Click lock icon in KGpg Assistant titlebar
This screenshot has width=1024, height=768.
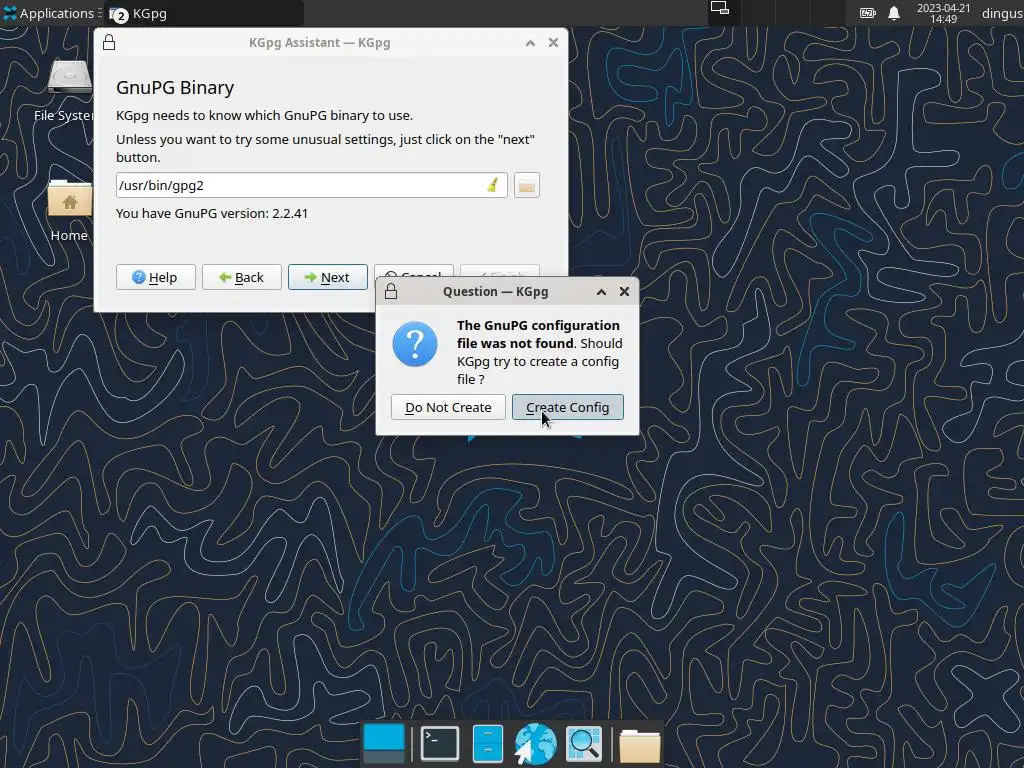pyautogui.click(x=109, y=42)
